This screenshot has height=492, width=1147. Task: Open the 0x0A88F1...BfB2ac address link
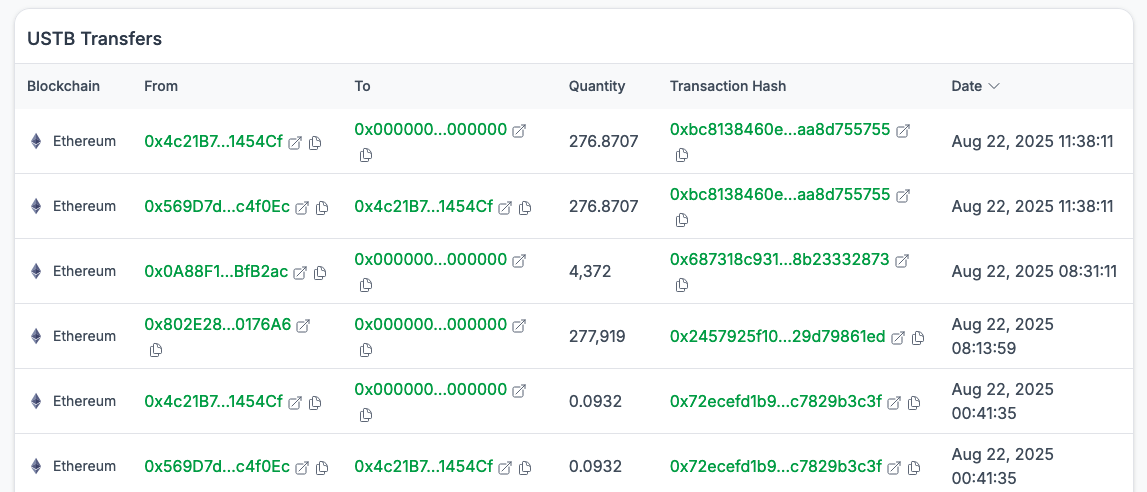(x=216, y=272)
